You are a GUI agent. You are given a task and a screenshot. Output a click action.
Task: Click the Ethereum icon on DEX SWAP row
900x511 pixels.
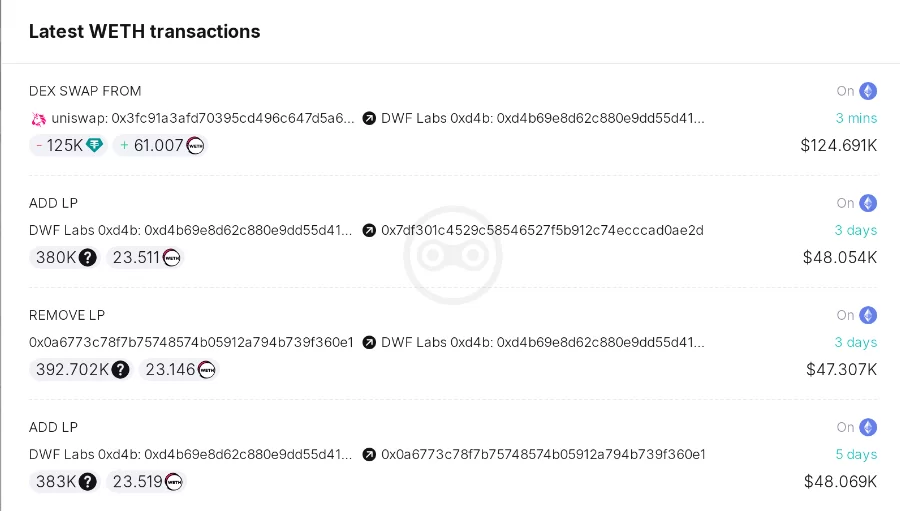868,91
